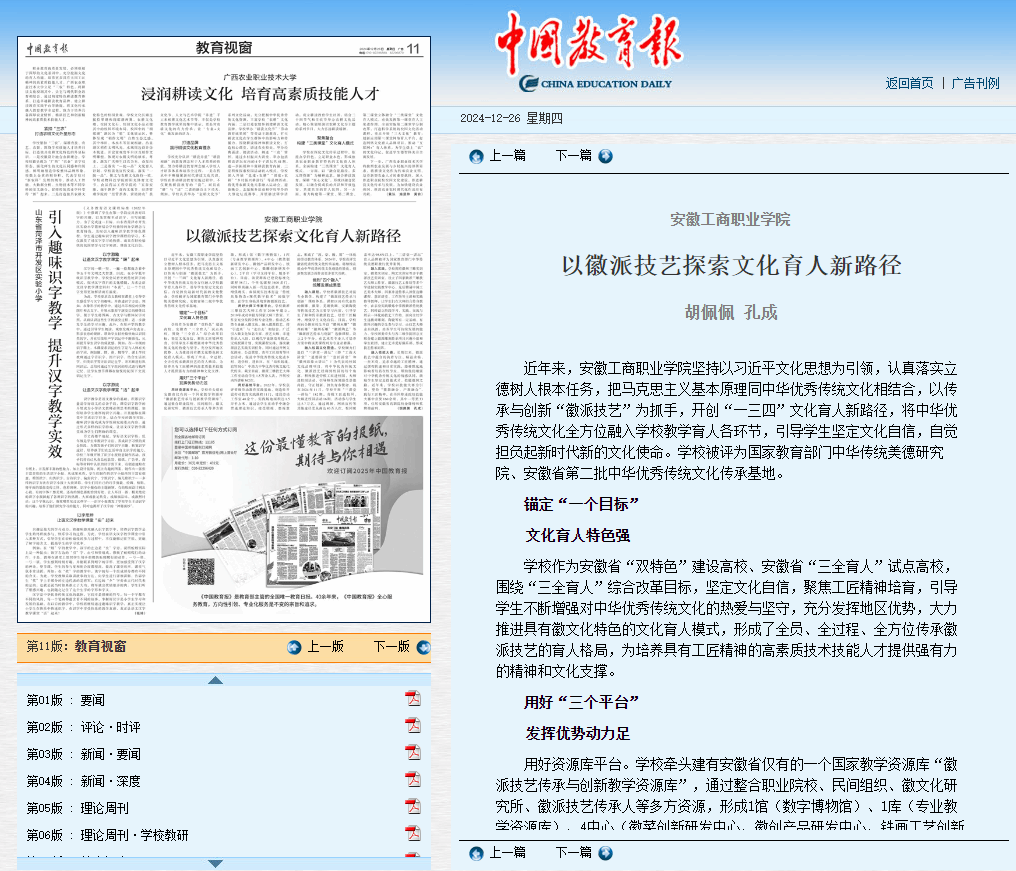Click the top 上一篇 arrow icon
Image resolution: width=1016 pixels, height=871 pixels.
pos(476,156)
